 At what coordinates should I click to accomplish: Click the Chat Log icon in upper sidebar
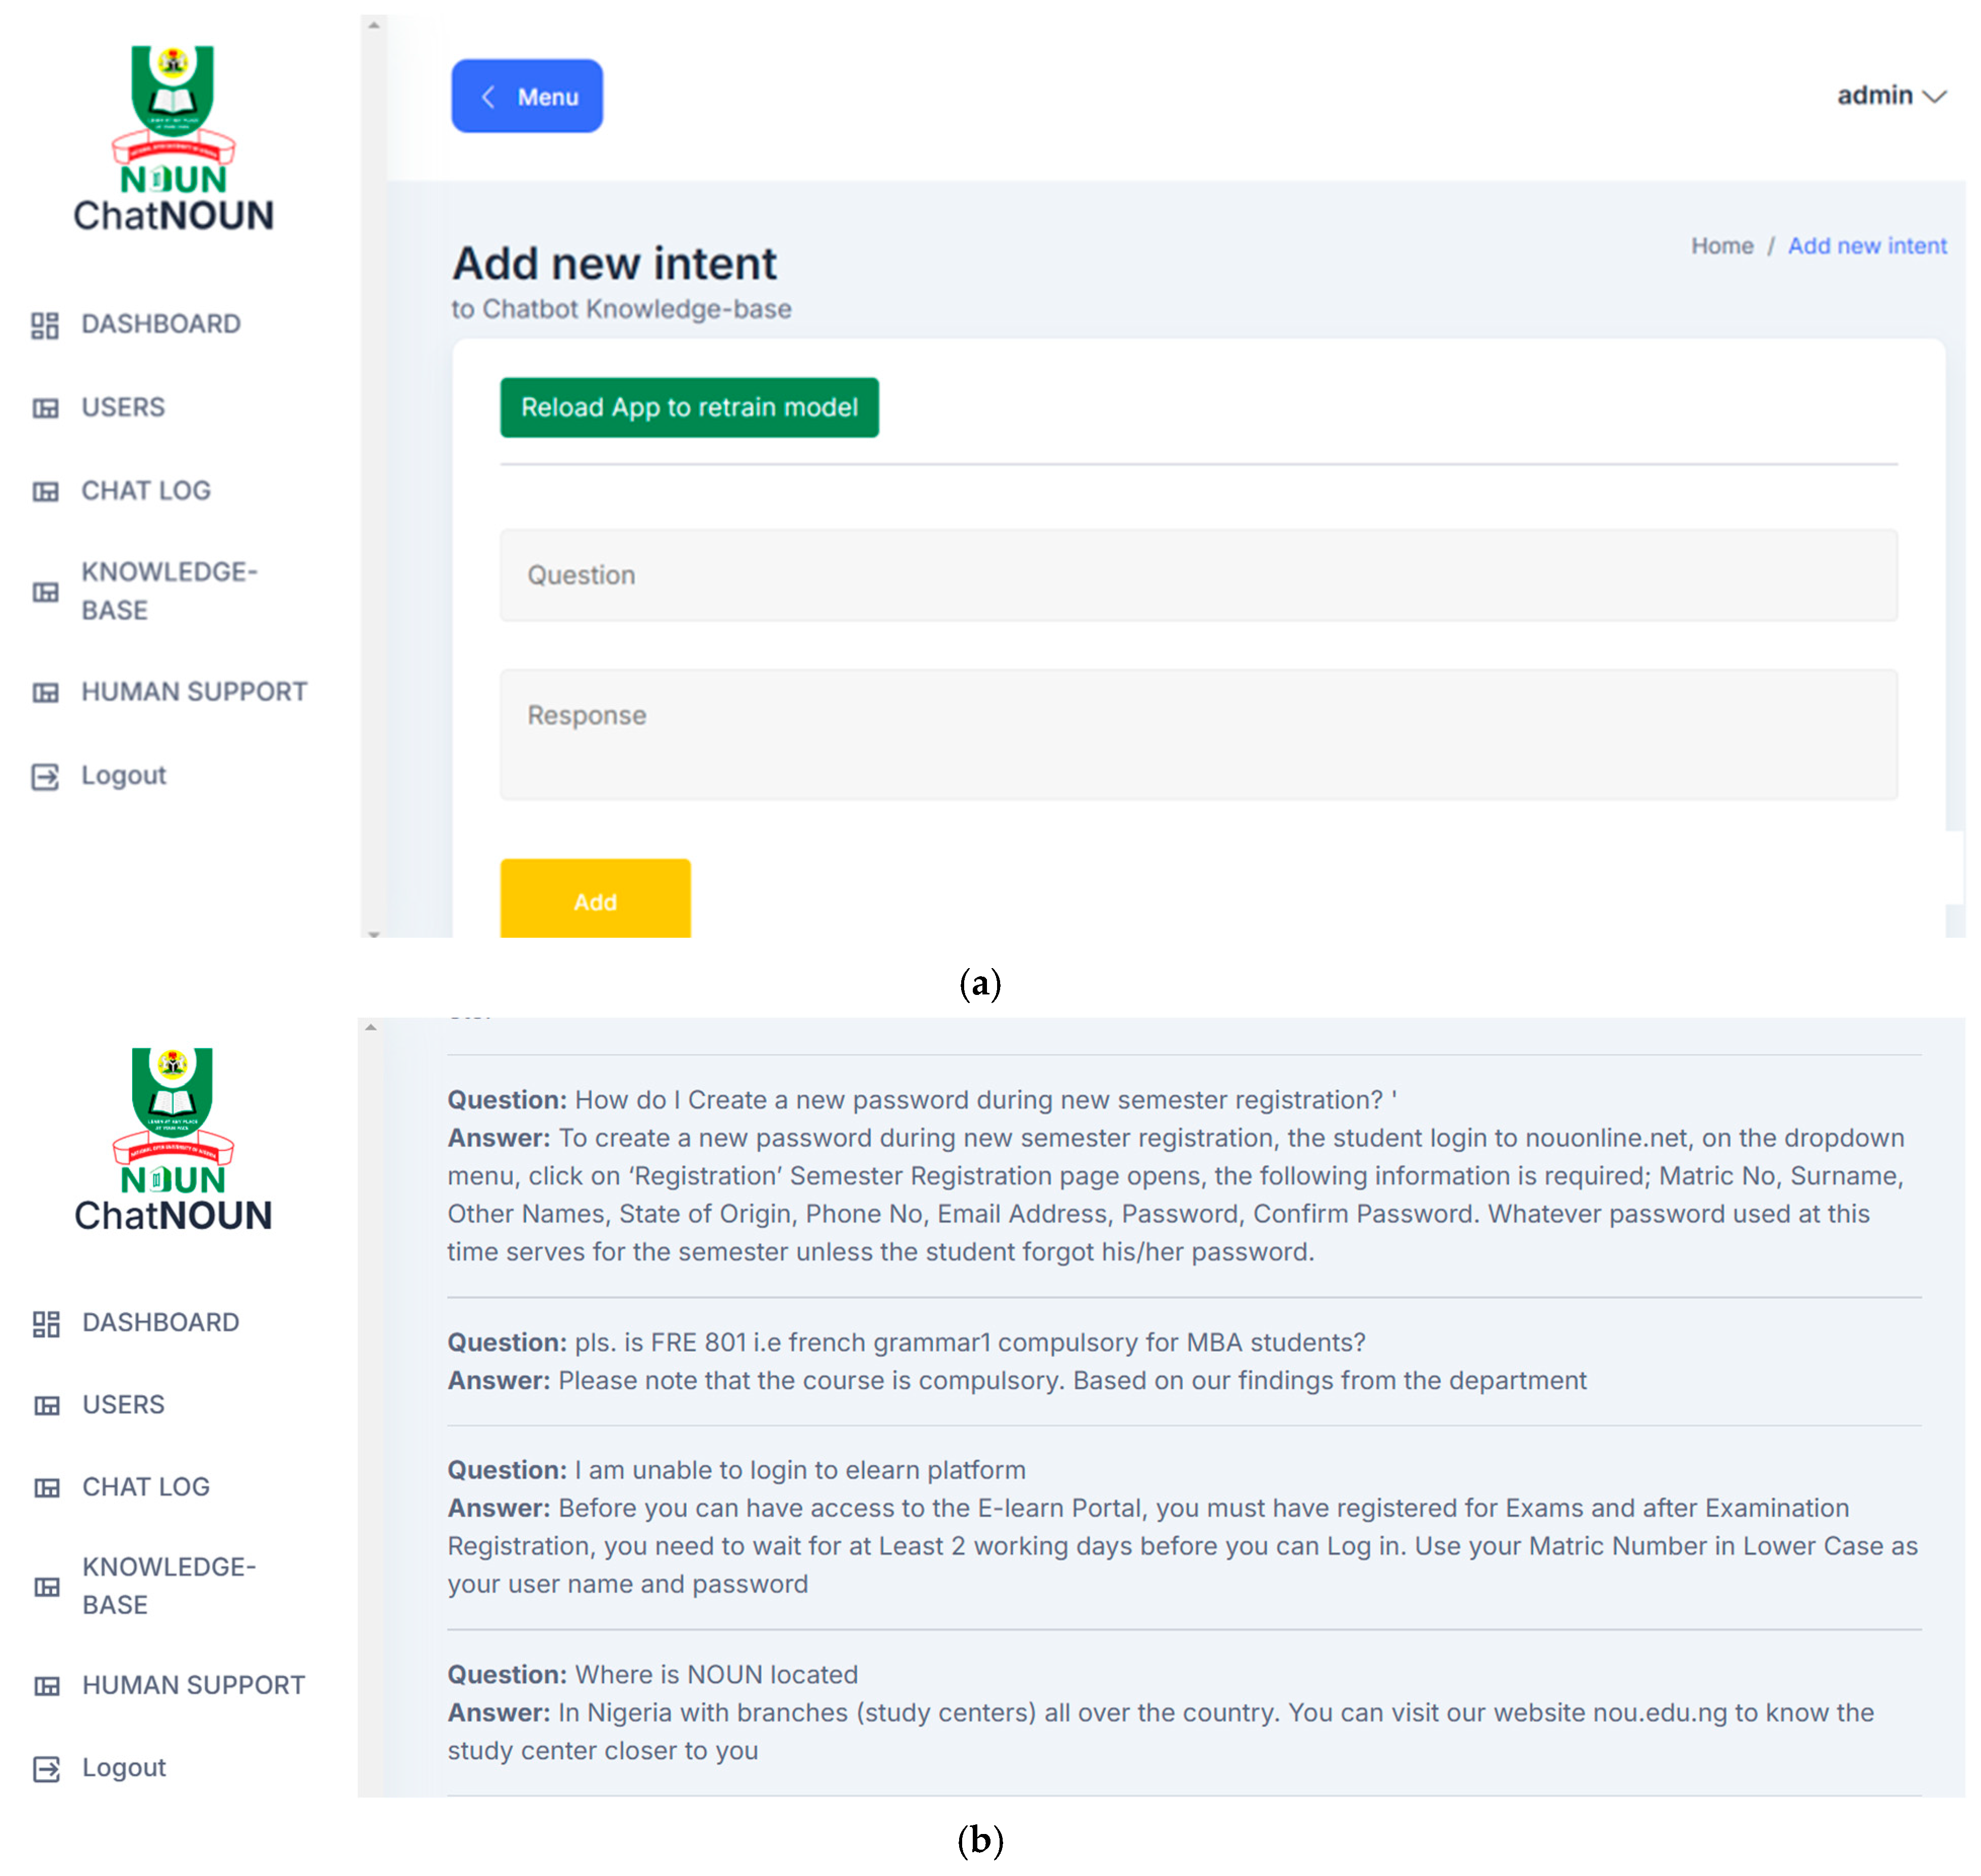pos(45,491)
